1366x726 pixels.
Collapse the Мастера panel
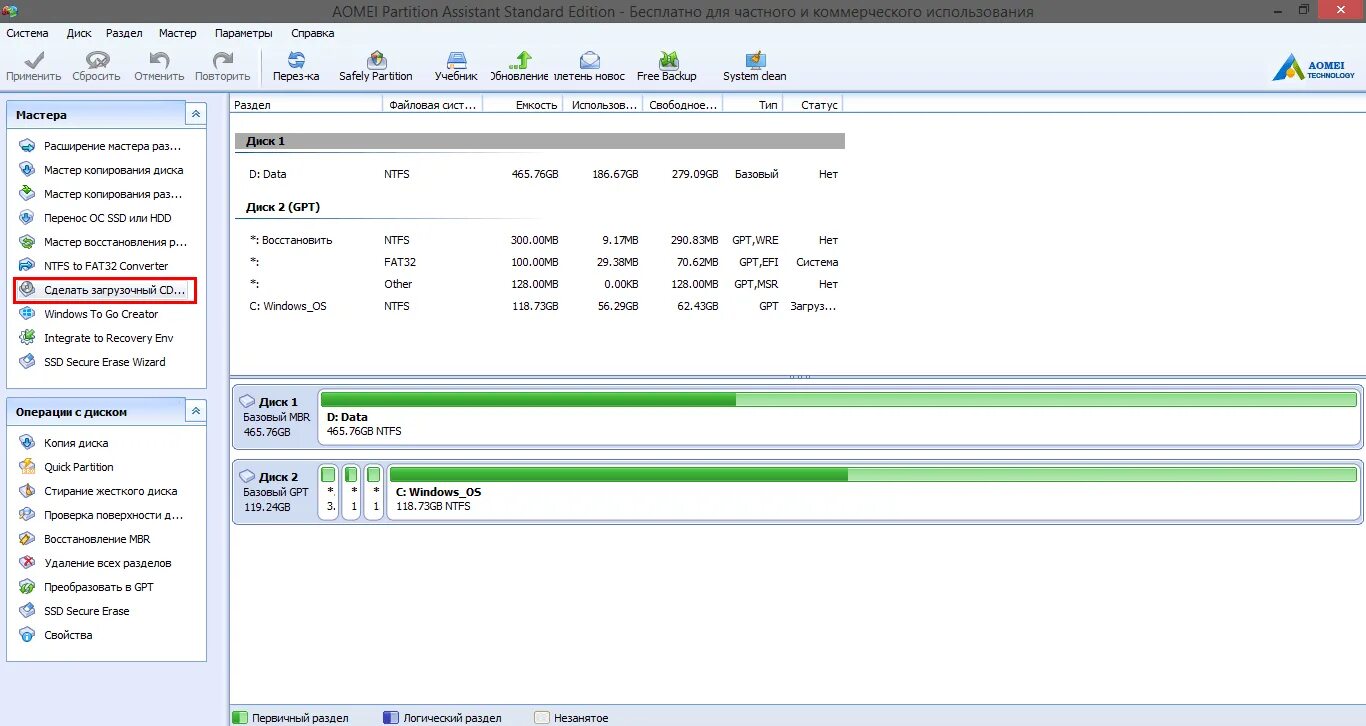197,115
